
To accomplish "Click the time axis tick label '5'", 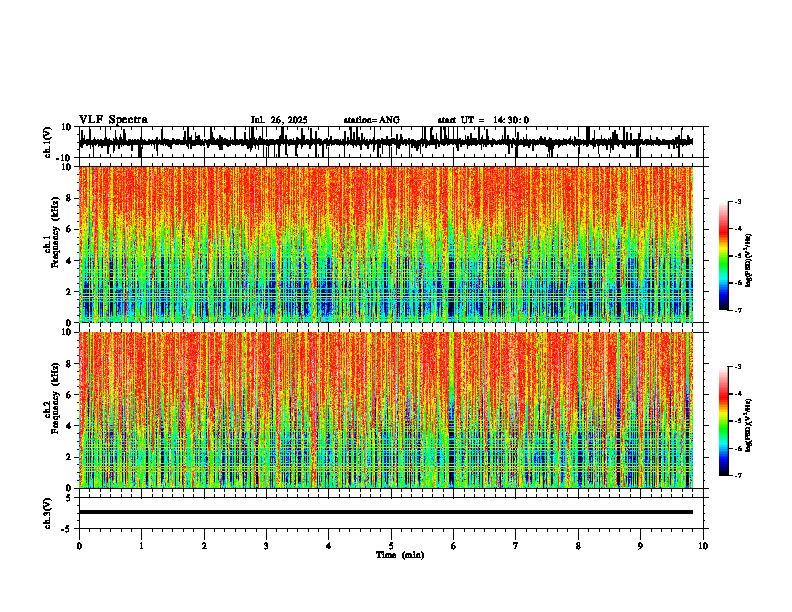I will click(391, 546).
